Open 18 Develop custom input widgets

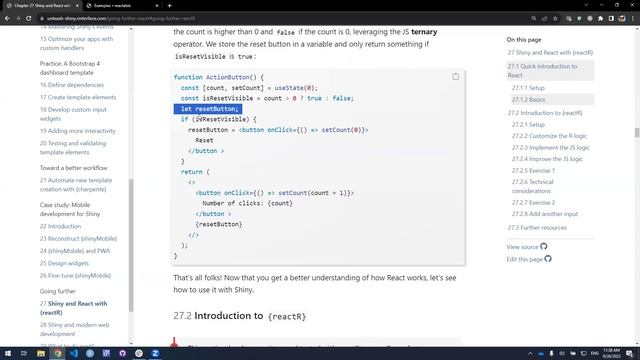tap(73, 114)
